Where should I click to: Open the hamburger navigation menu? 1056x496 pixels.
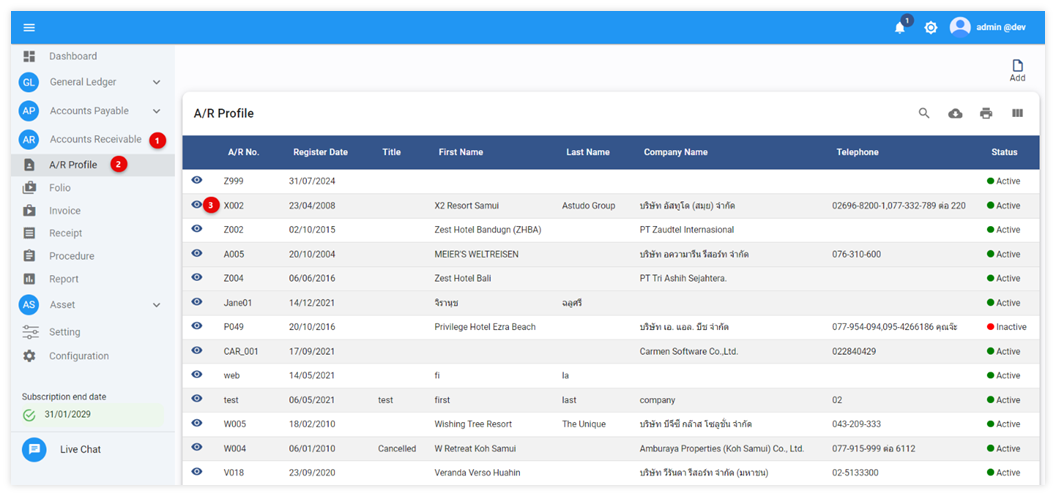pyautogui.click(x=29, y=27)
